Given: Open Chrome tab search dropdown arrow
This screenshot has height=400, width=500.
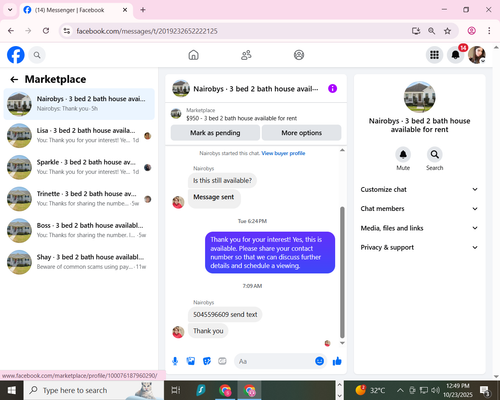Looking at the screenshot, I should [10, 10].
